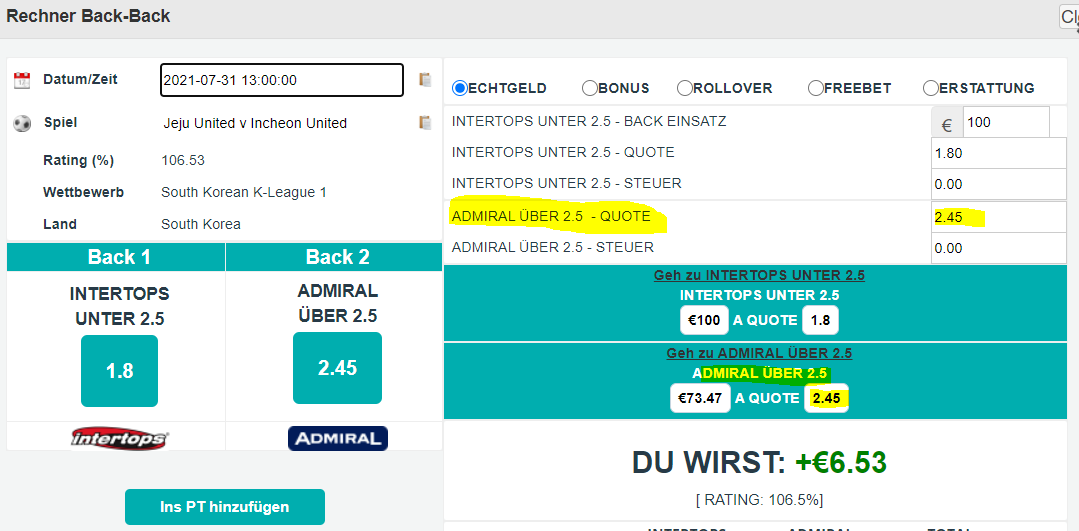Select the ERSTATTUNG radio option
Viewport: 1079px width, 531px height.
(930, 88)
